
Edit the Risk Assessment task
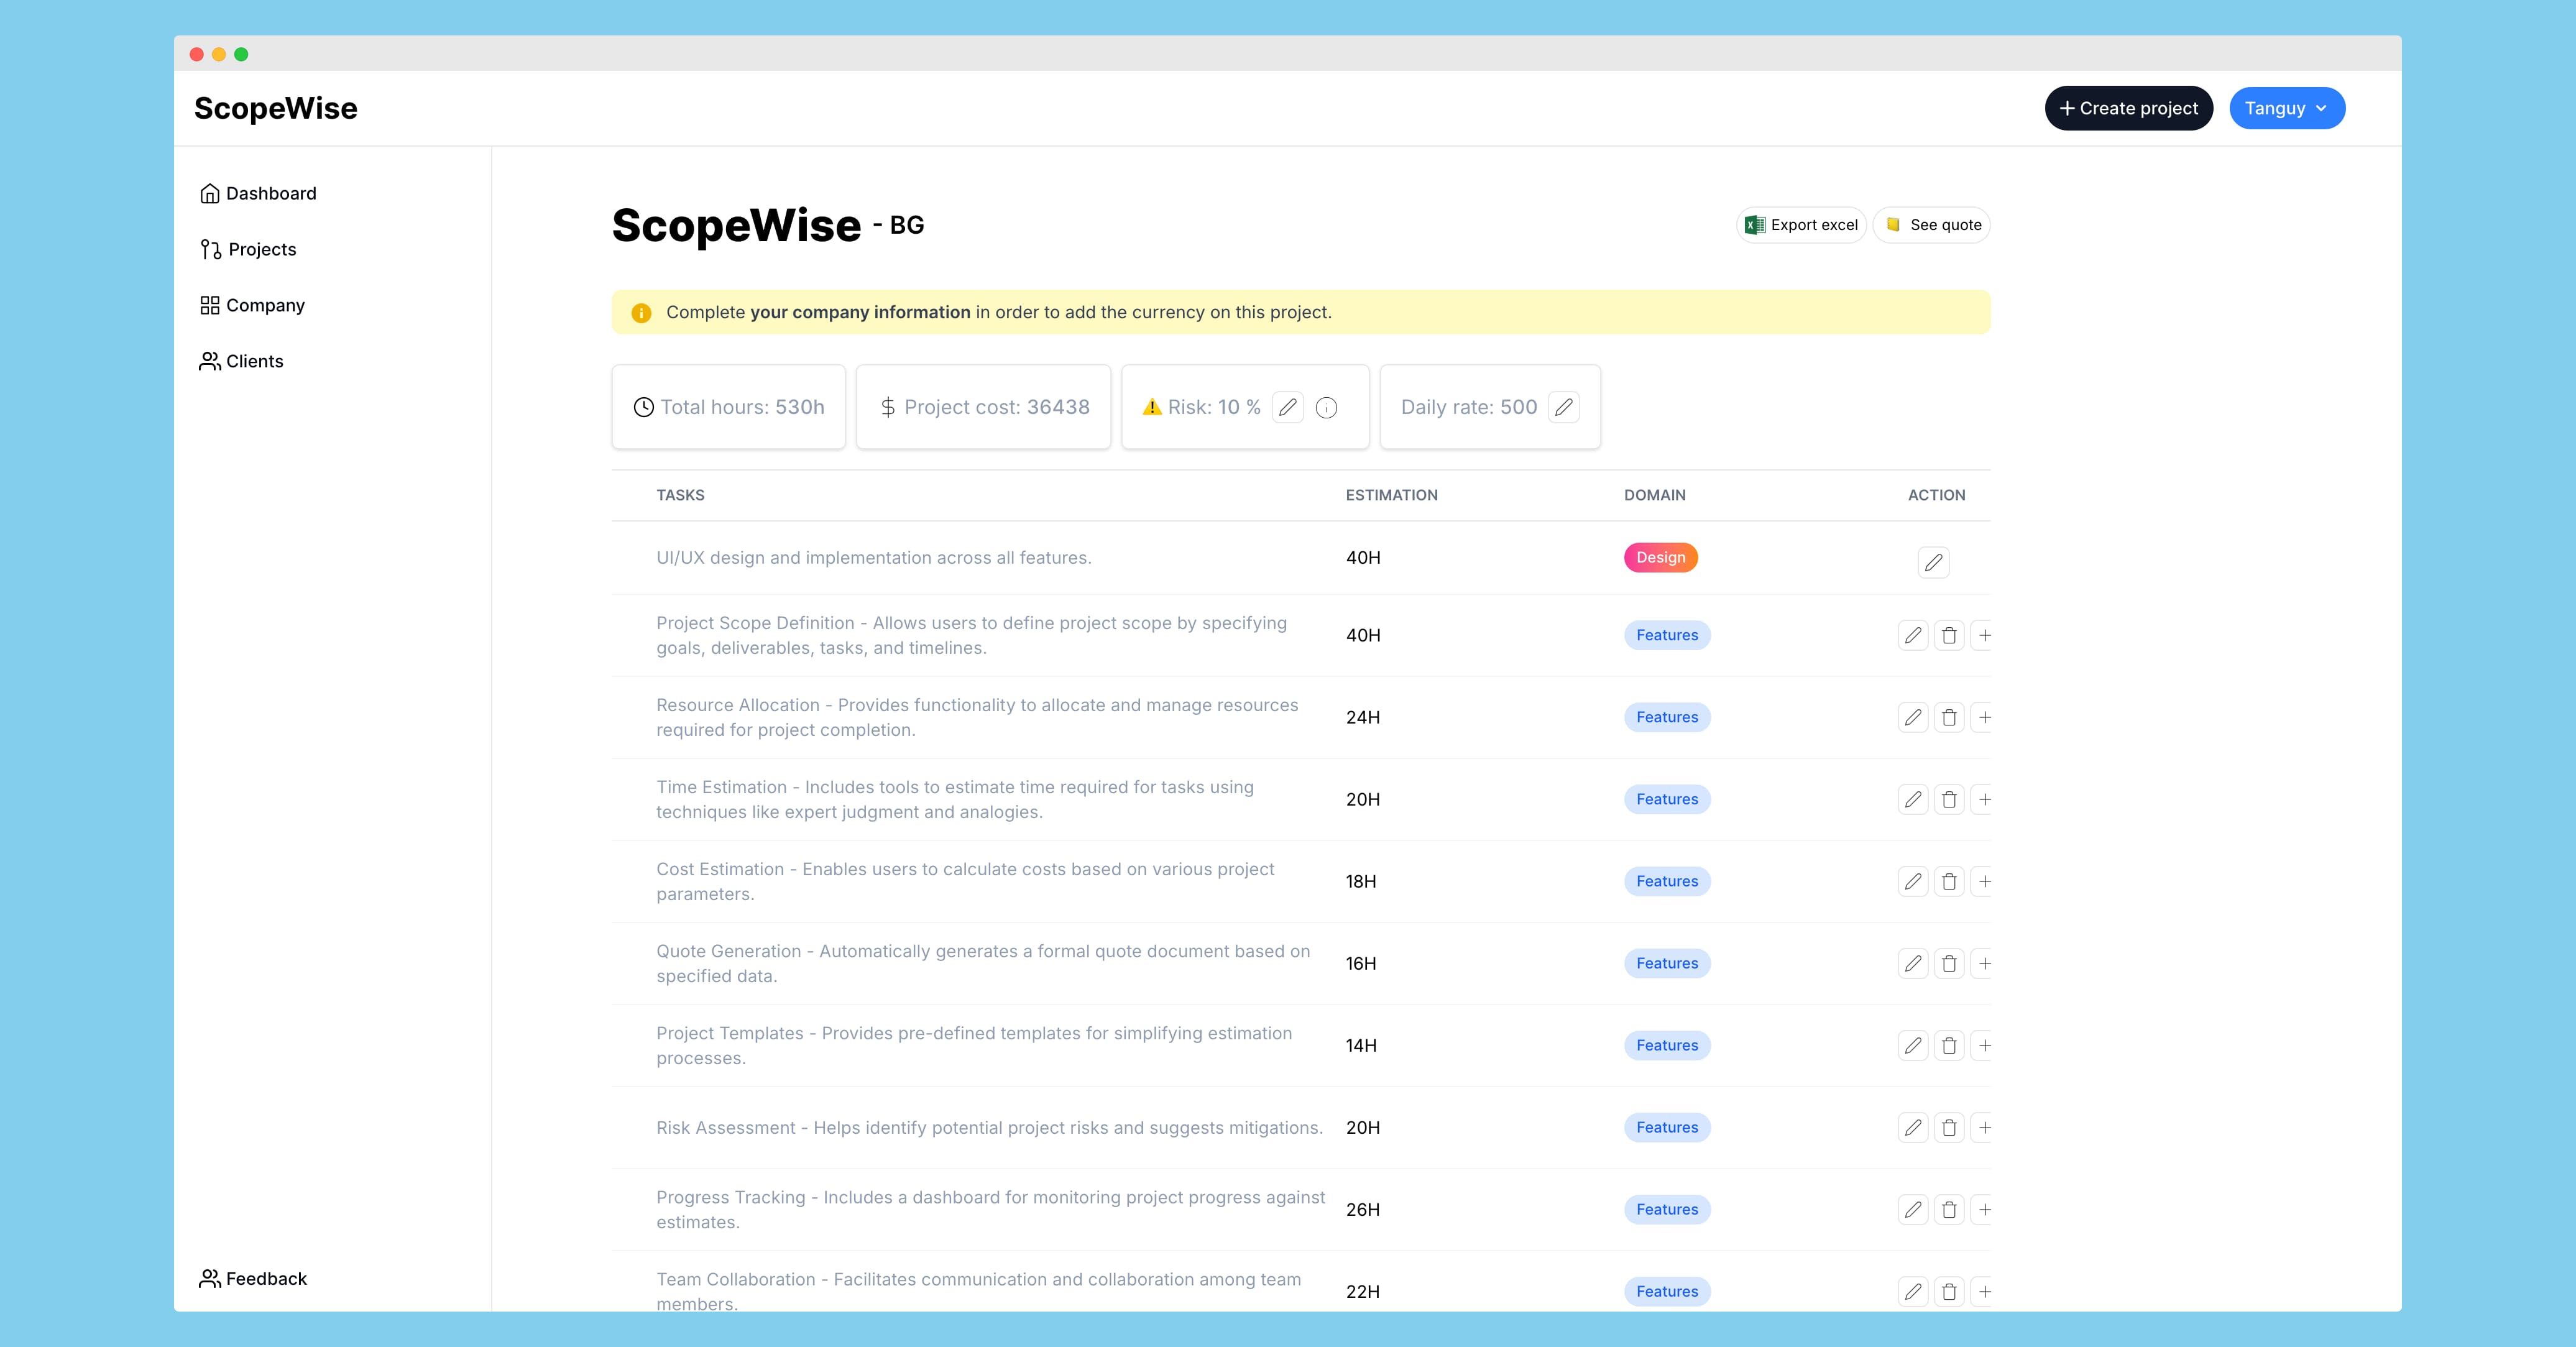pos(1912,1127)
